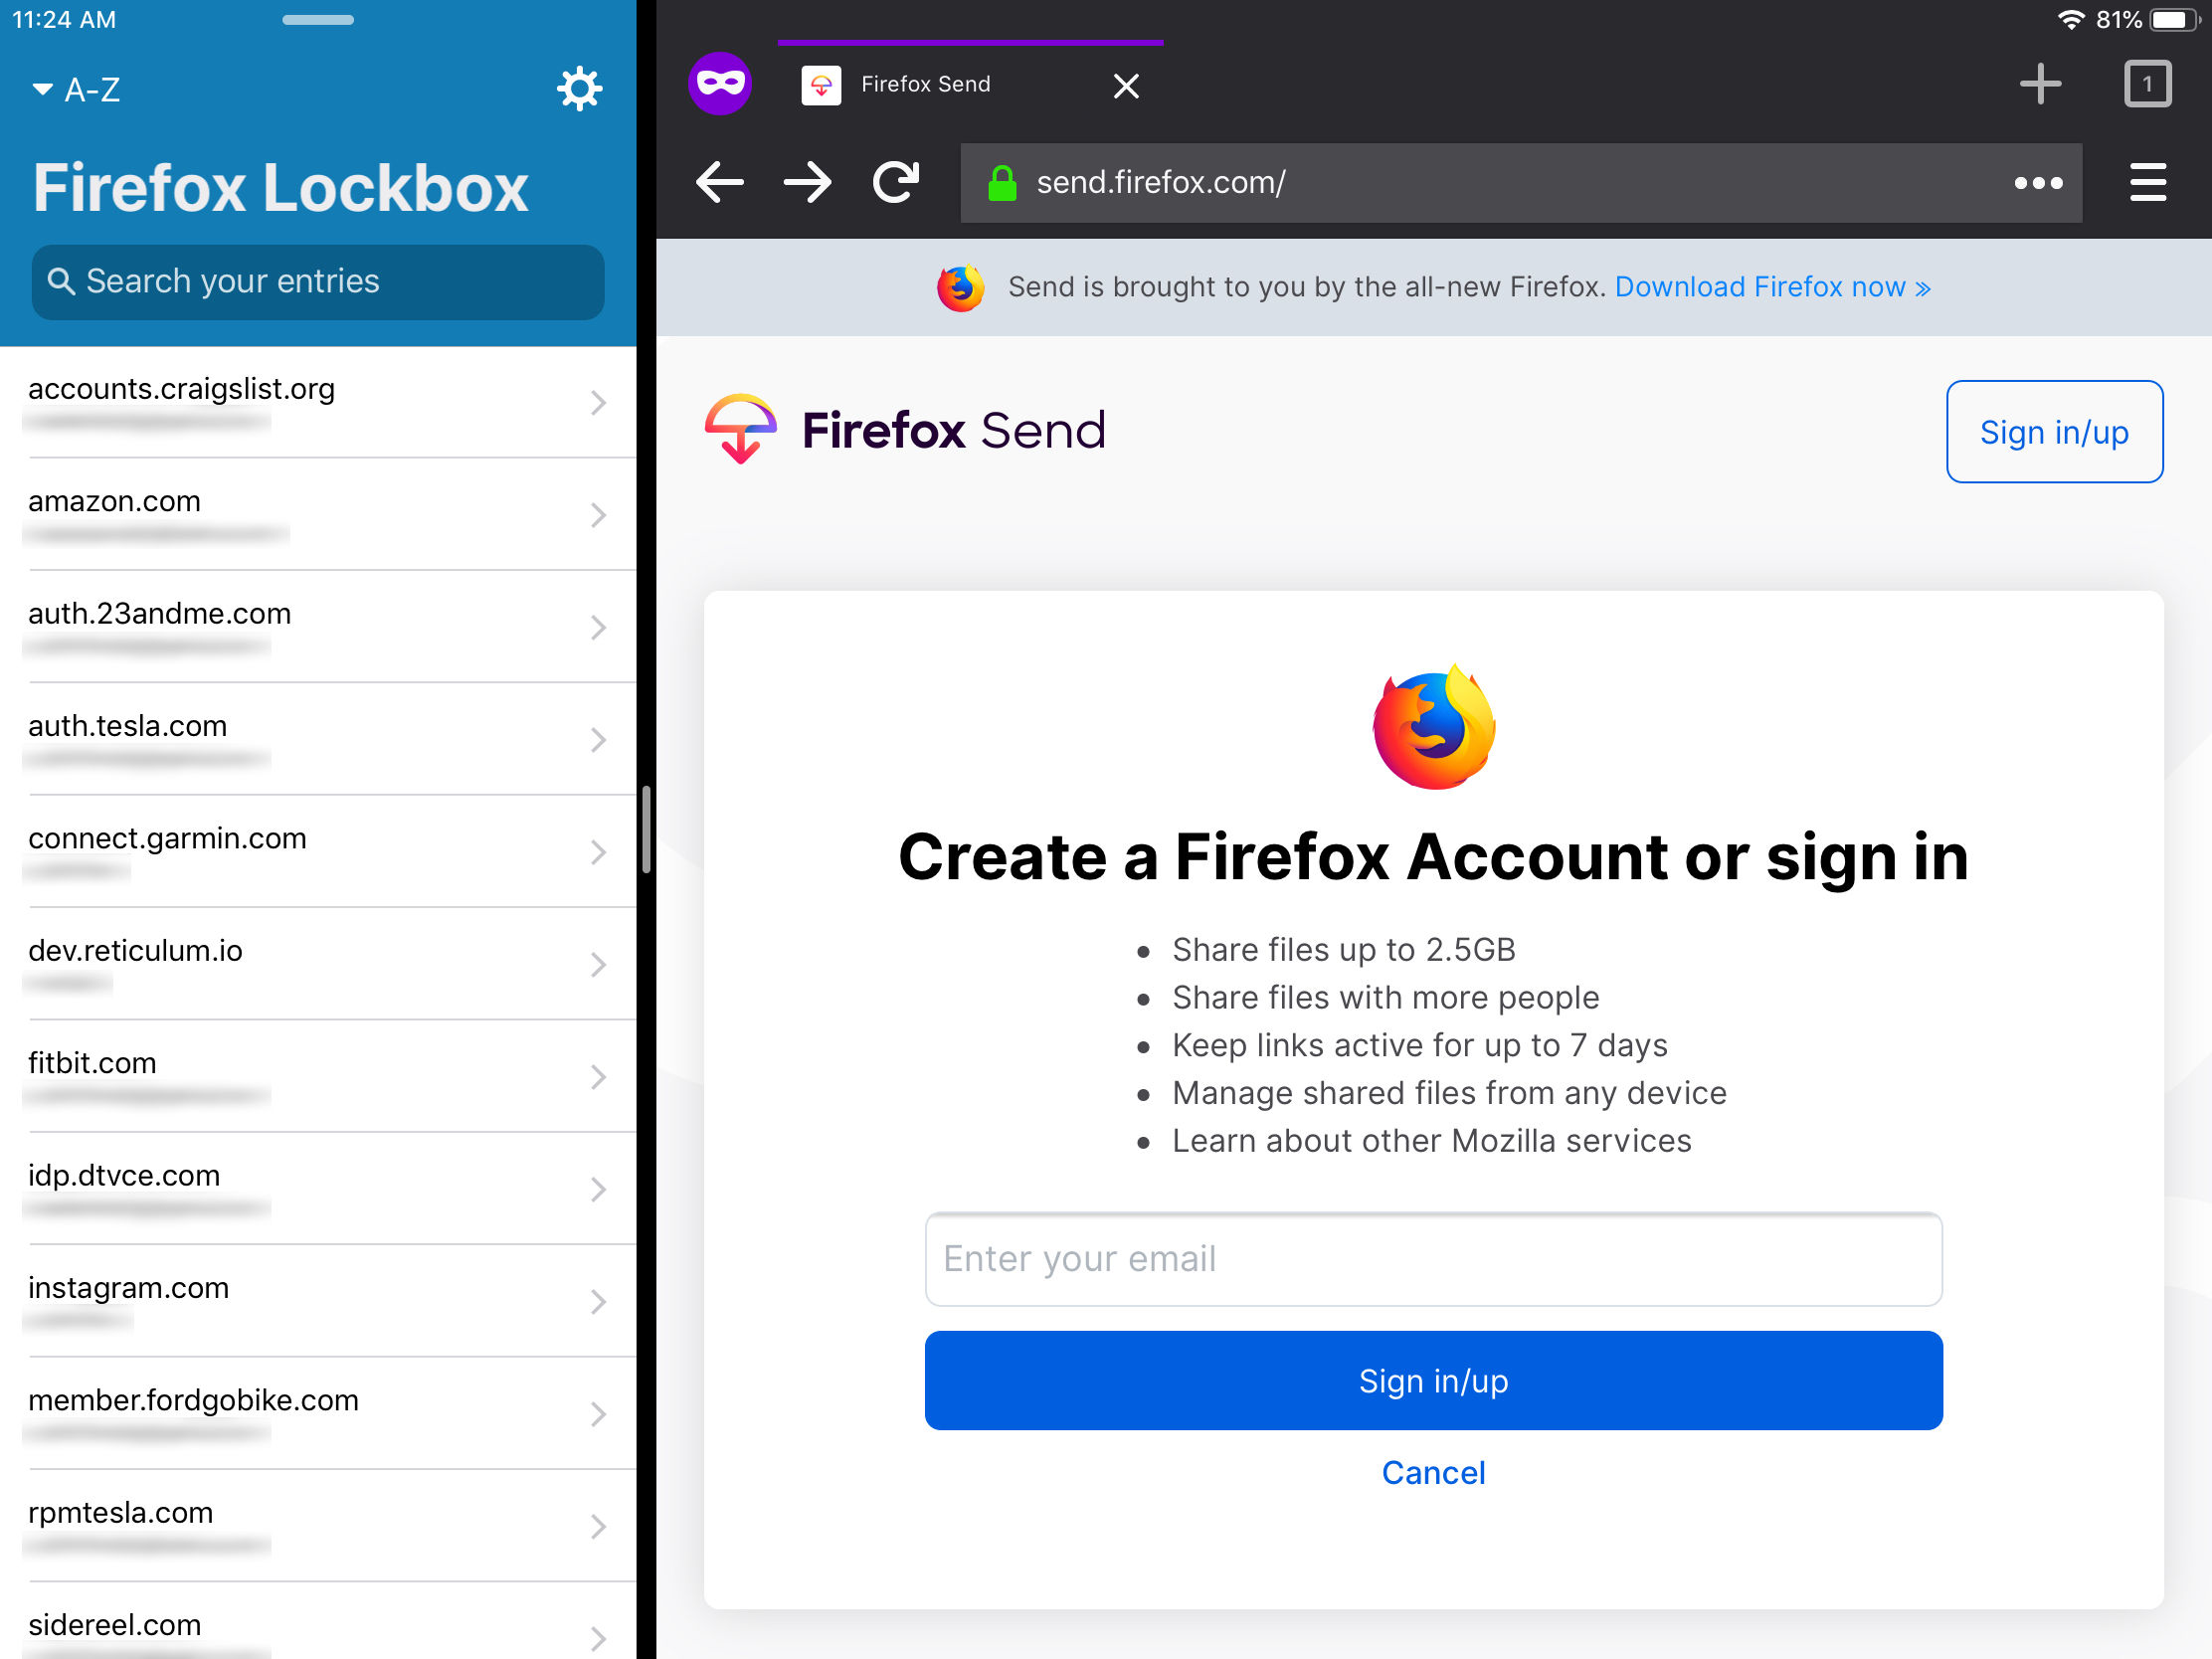Viewport: 2212px width, 1659px height.
Task: Click the forward navigation arrow icon
Action: pyautogui.click(x=809, y=181)
